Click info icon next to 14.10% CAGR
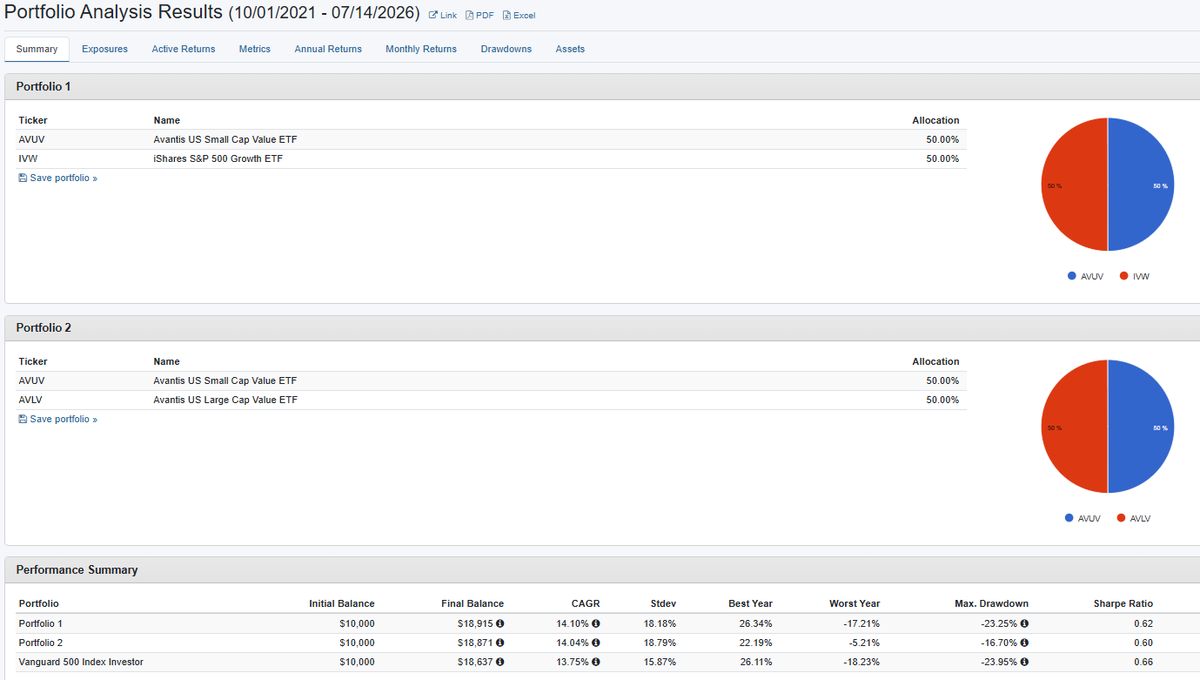This screenshot has height=680, width=1200. tap(596, 623)
